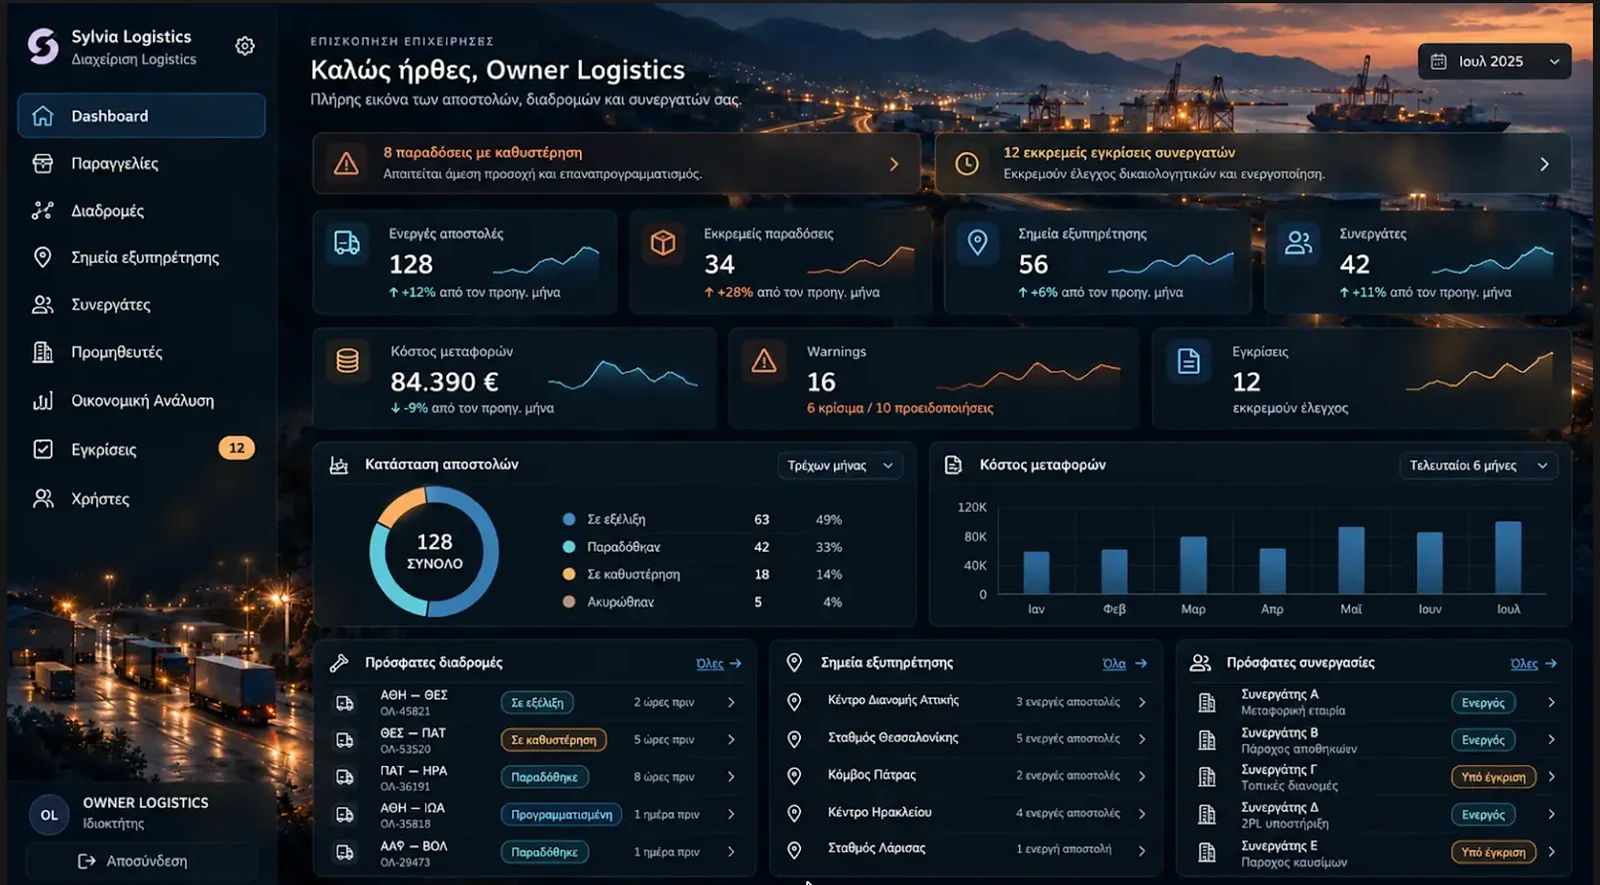Click the Χρήστες user icon in sidebar
1600x885 pixels.
42,498
